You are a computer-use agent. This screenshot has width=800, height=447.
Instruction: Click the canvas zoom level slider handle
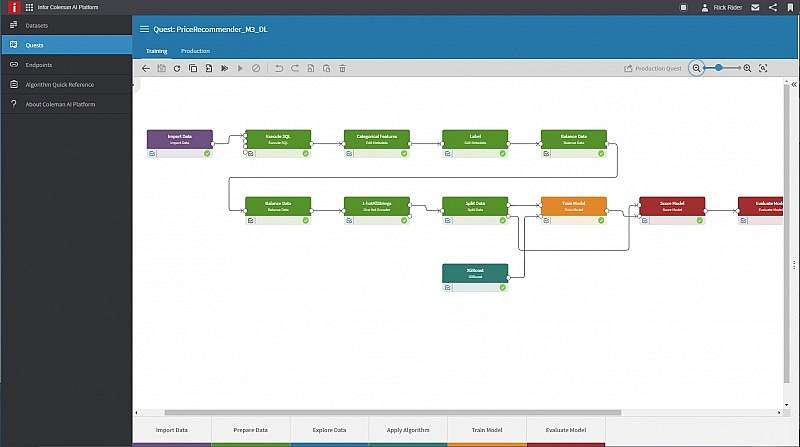[x=718, y=68]
